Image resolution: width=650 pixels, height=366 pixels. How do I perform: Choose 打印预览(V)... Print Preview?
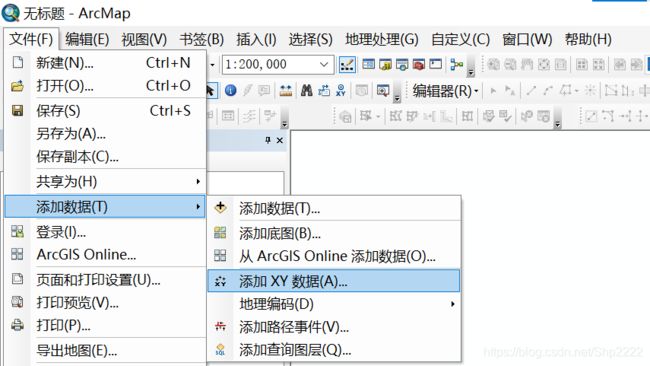coord(105,303)
